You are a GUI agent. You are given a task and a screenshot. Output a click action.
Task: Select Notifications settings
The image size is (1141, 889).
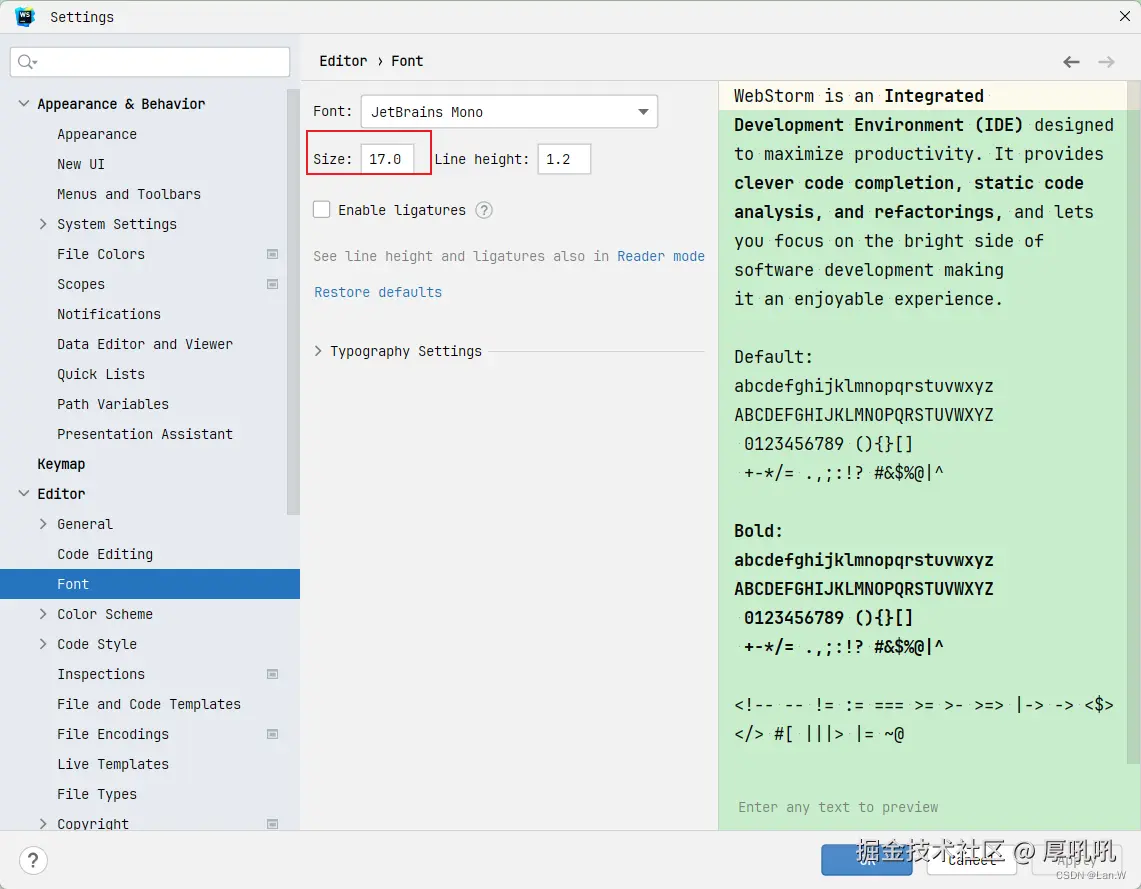click(x=109, y=314)
